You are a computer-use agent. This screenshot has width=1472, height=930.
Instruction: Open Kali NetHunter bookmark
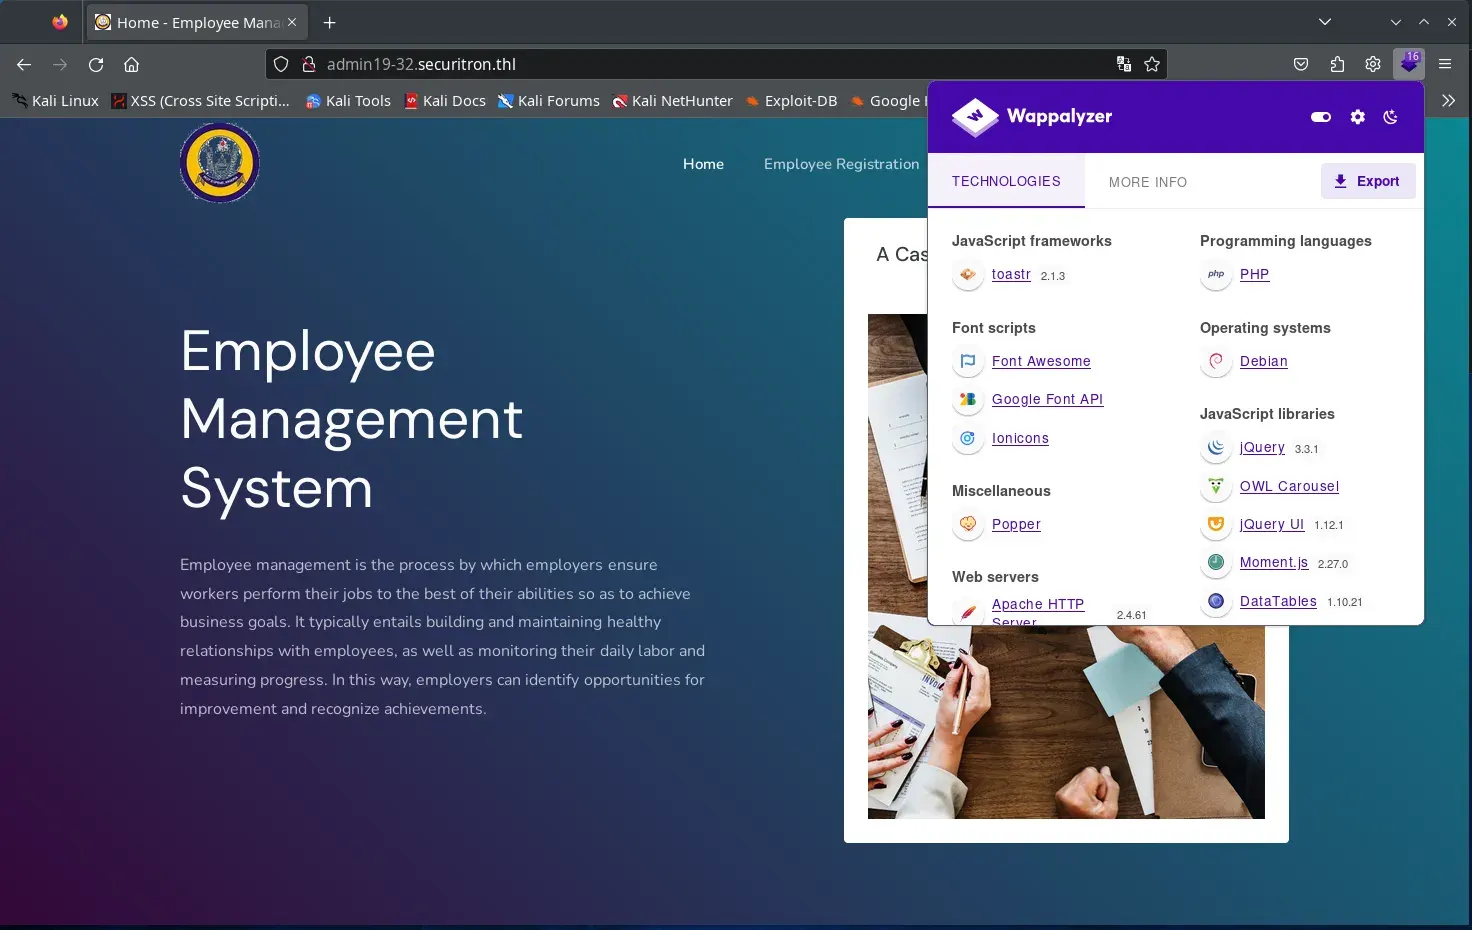point(672,101)
